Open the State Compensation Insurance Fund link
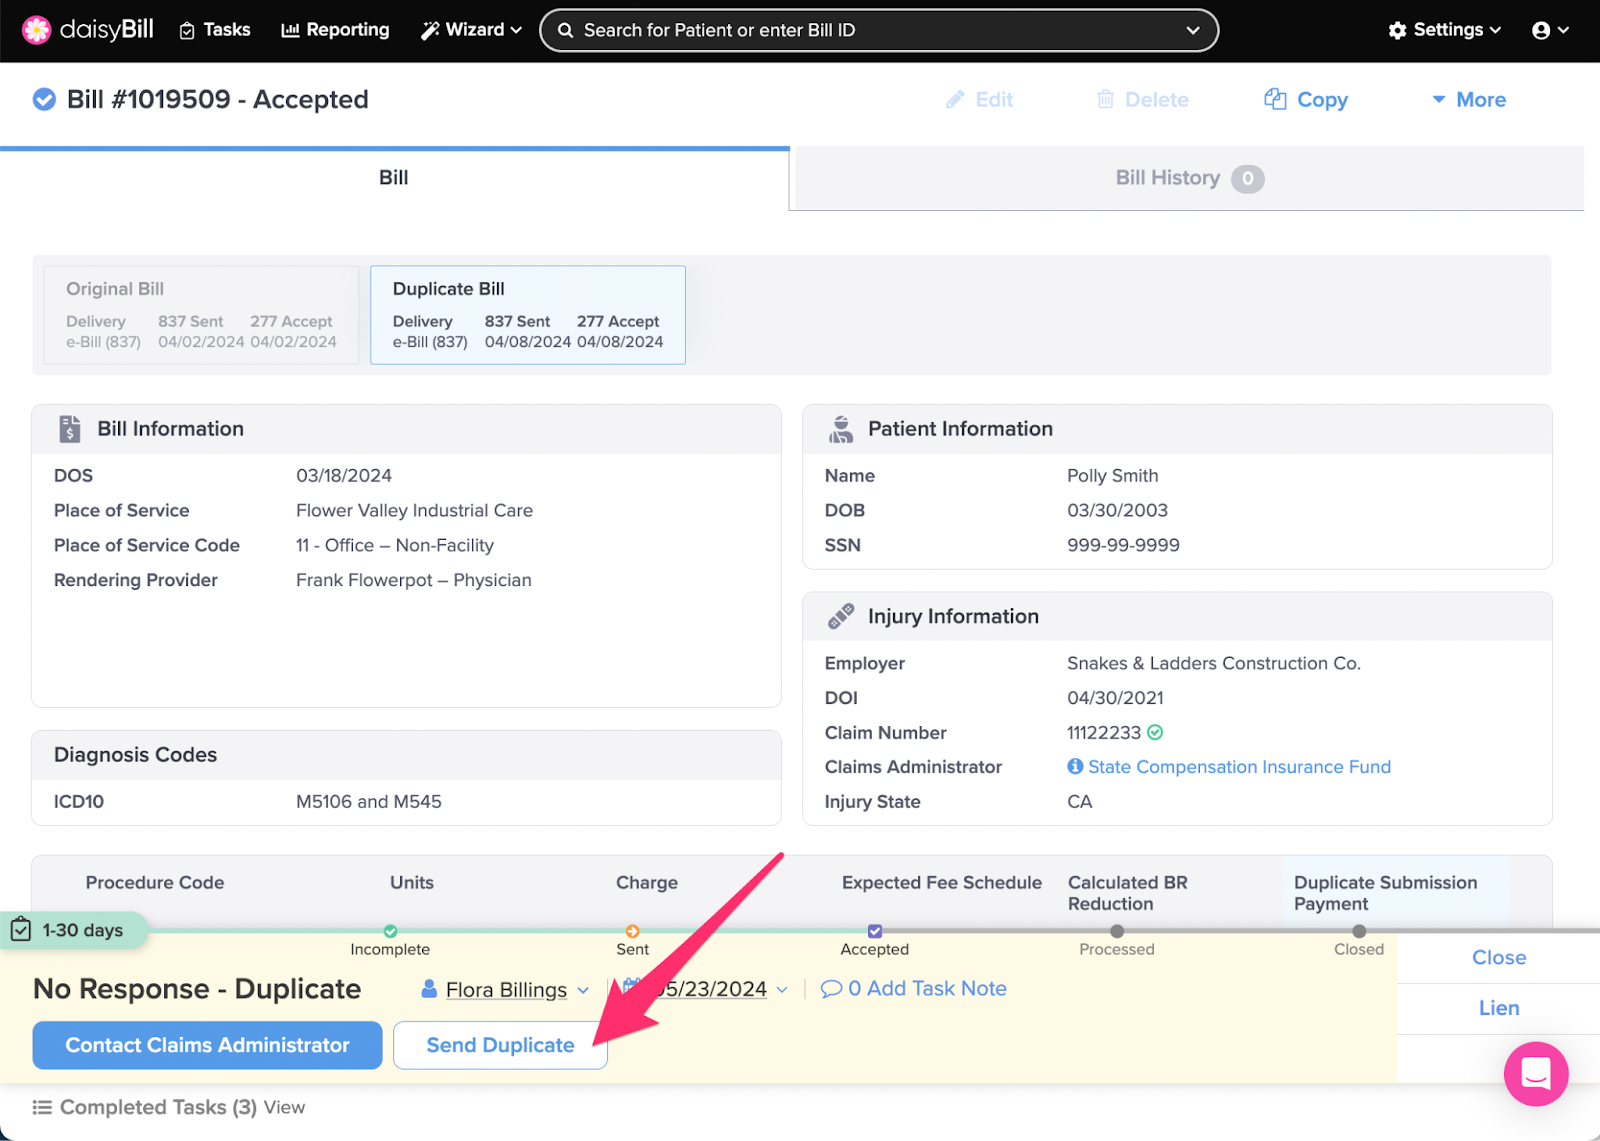The width and height of the screenshot is (1600, 1141). [1239, 767]
